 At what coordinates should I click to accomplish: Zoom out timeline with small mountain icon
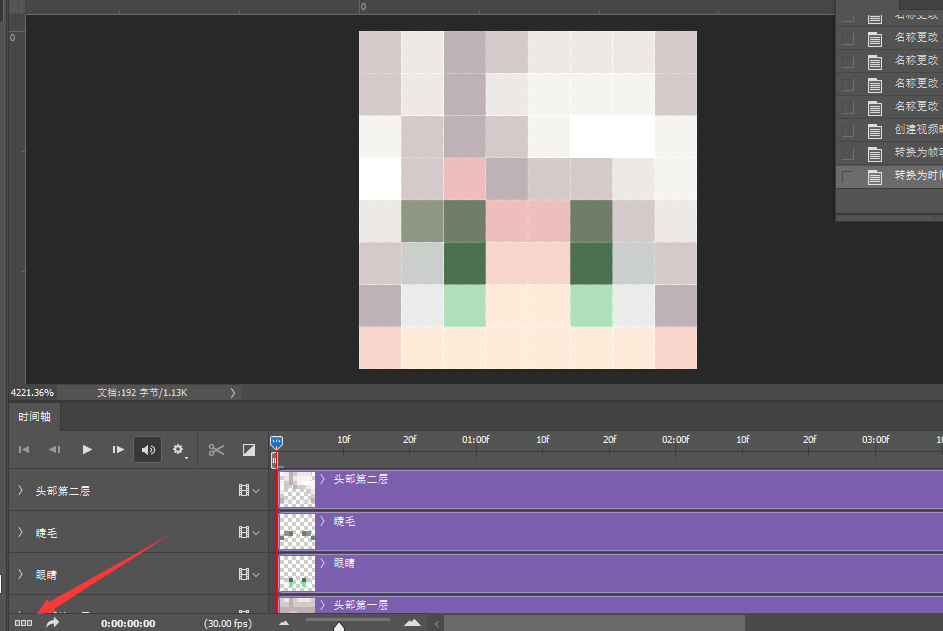(284, 623)
